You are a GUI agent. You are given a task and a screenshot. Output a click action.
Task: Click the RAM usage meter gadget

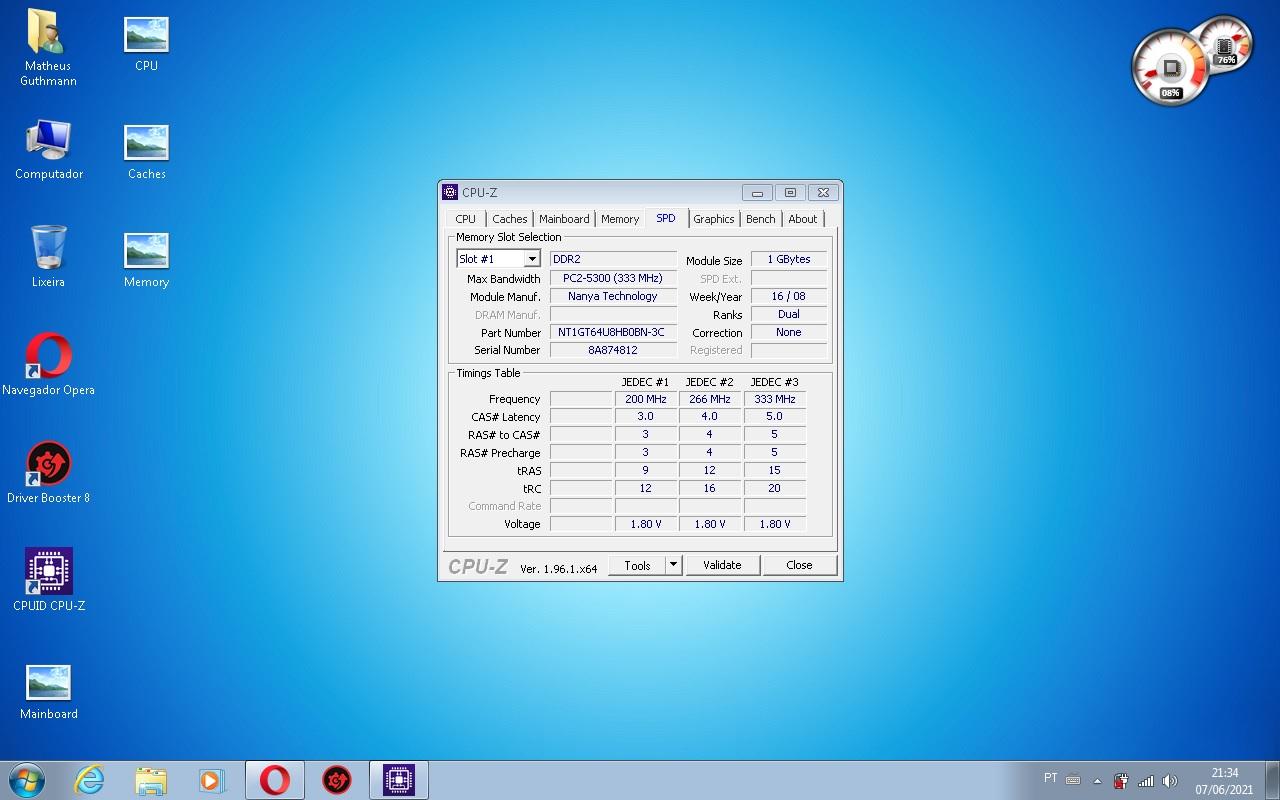[1225, 44]
